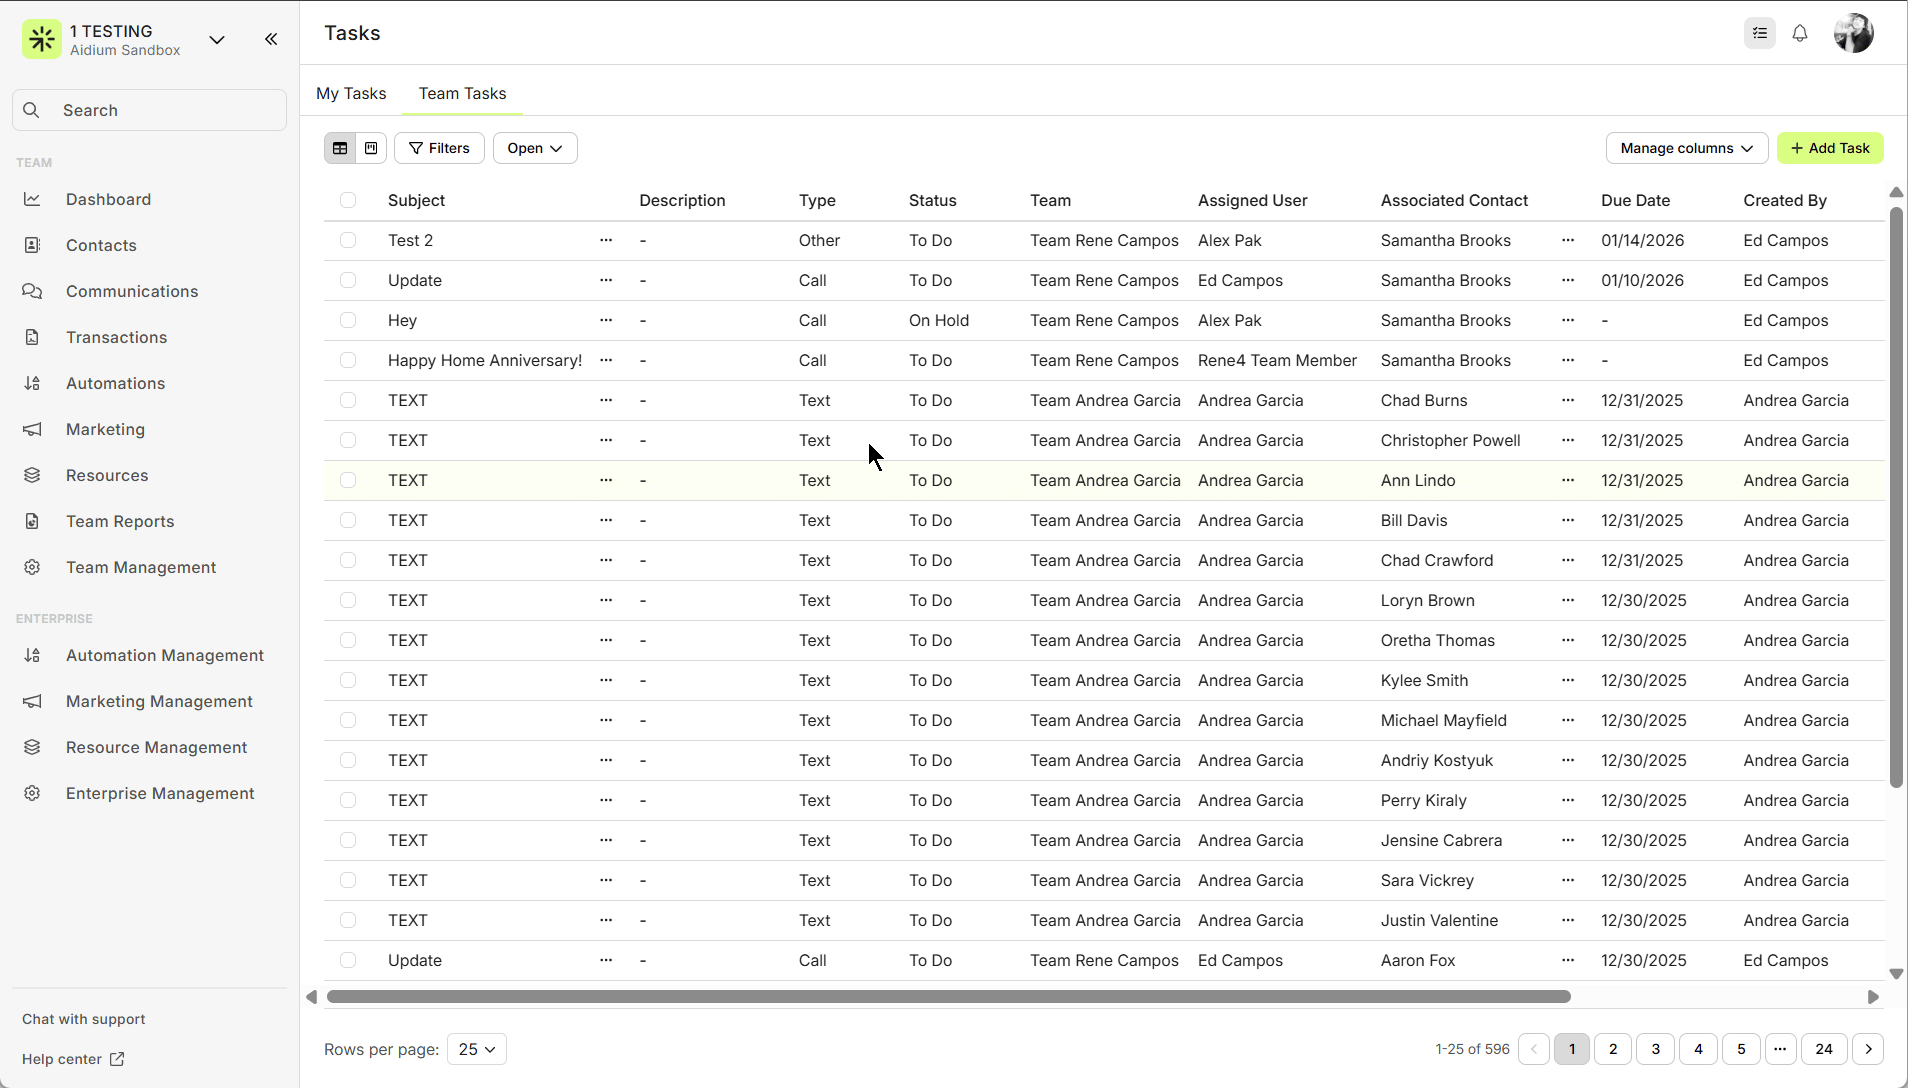Screen dimensions: 1908x1088
Task: Switch to the My Tasks tab
Action: (351, 93)
